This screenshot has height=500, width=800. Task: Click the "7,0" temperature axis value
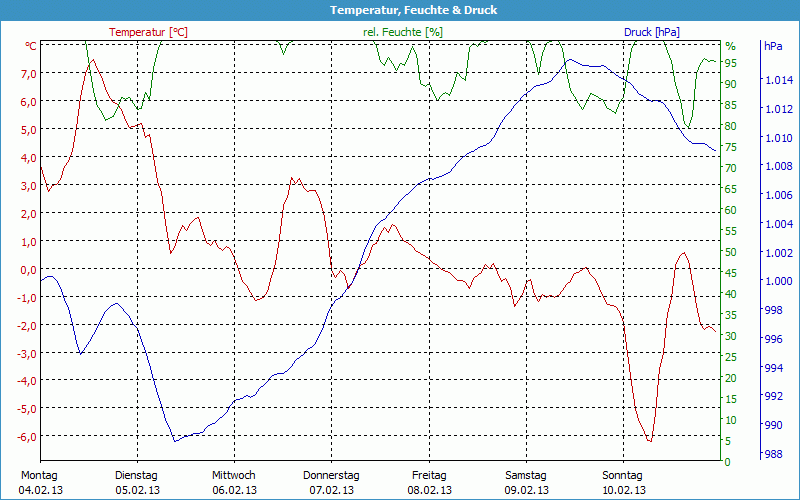click(x=28, y=73)
